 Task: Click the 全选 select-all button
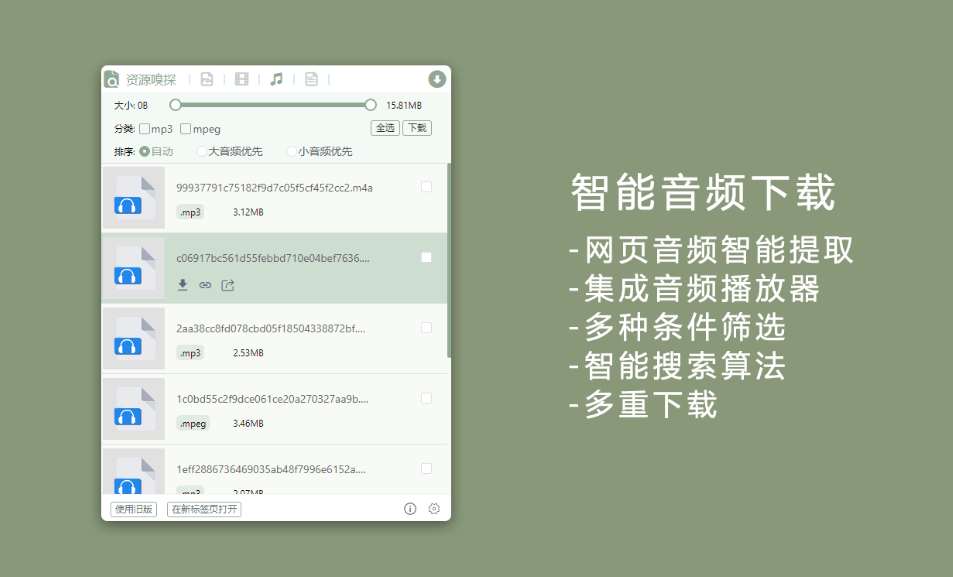coord(385,127)
